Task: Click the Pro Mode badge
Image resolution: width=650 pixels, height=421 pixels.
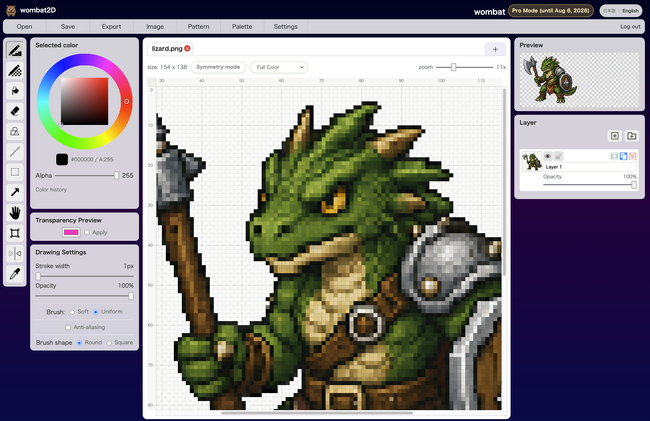Action: click(x=551, y=11)
